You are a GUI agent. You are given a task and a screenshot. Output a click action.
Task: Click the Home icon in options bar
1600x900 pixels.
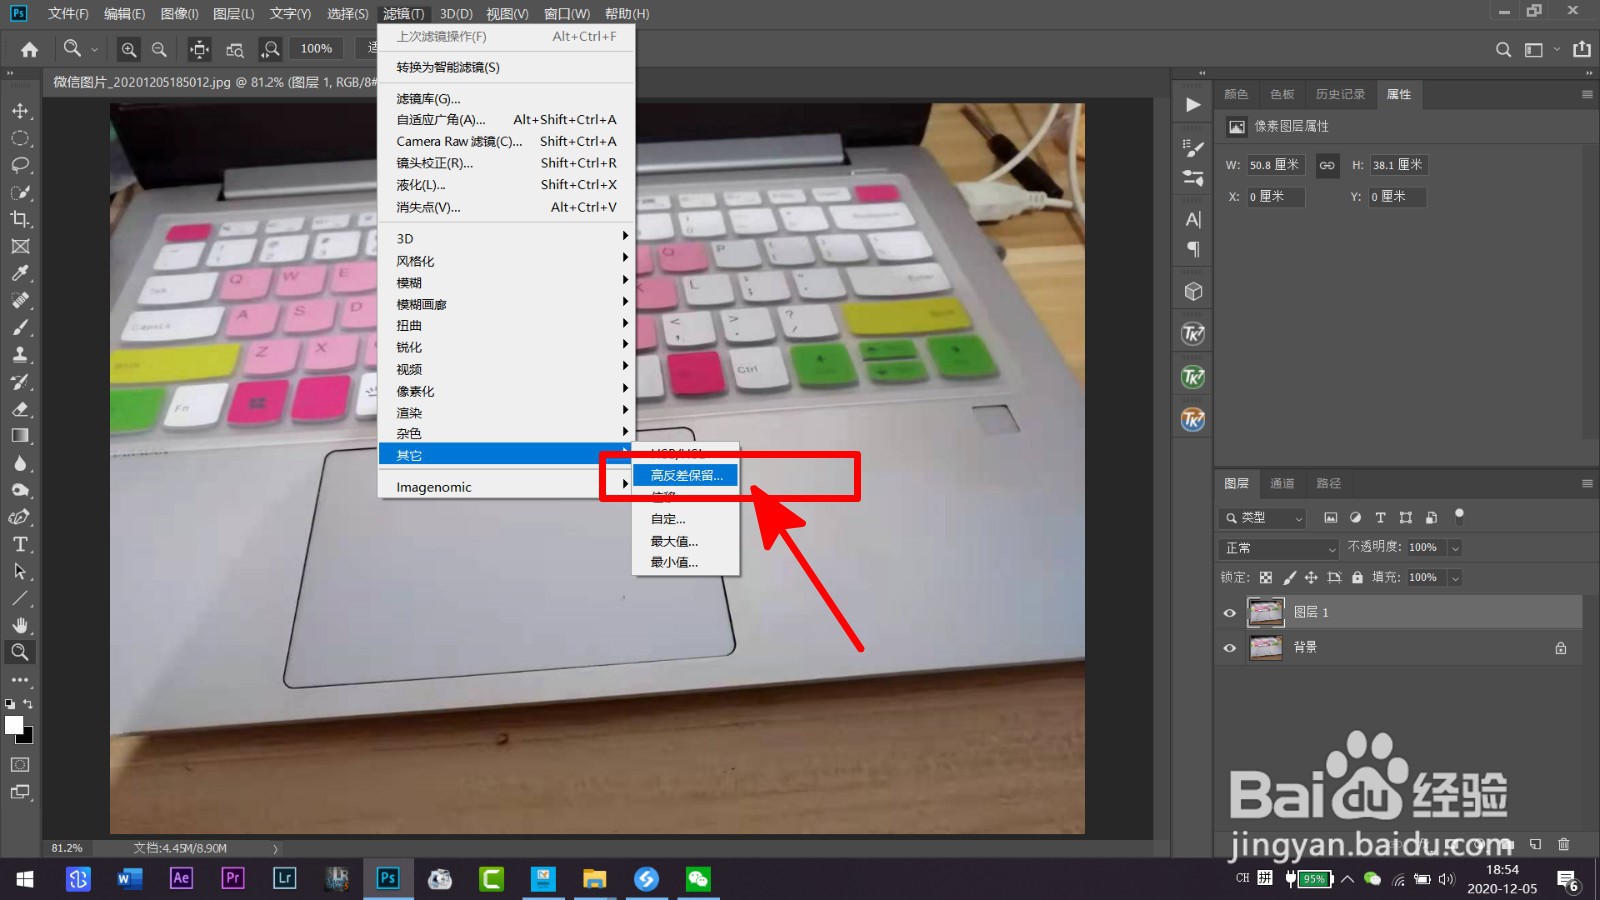click(x=29, y=49)
